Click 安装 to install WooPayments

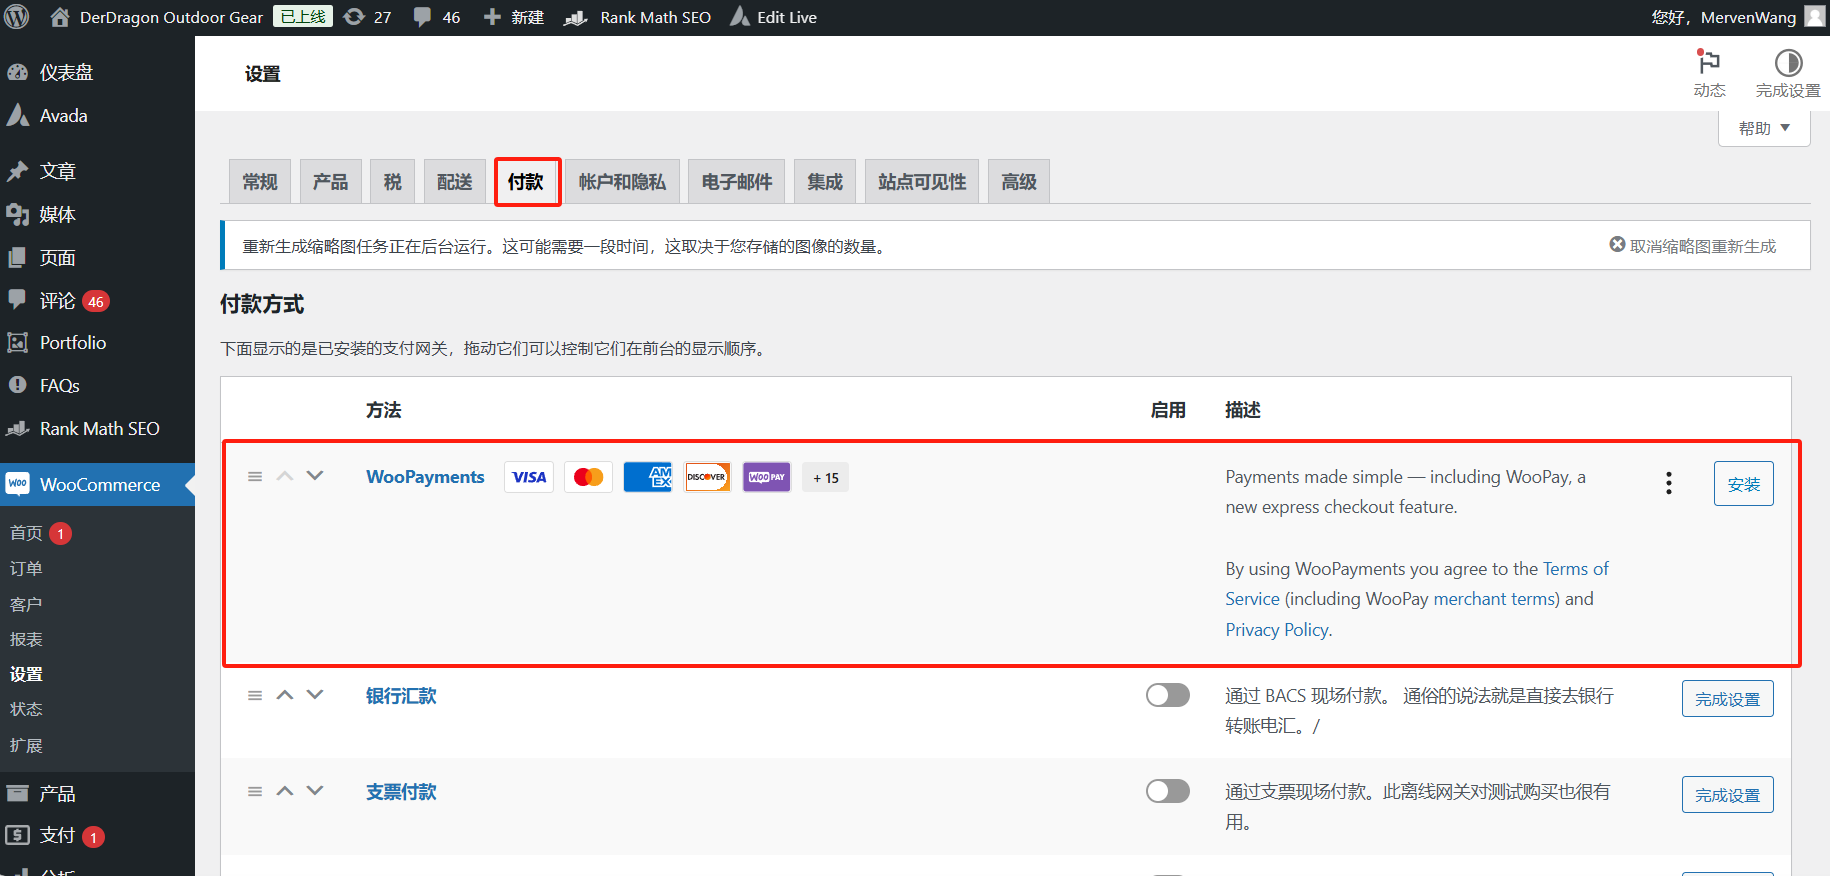pyautogui.click(x=1743, y=484)
